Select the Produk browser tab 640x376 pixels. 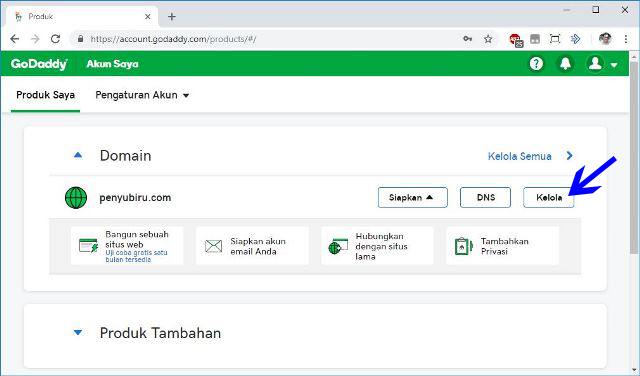tap(82, 17)
